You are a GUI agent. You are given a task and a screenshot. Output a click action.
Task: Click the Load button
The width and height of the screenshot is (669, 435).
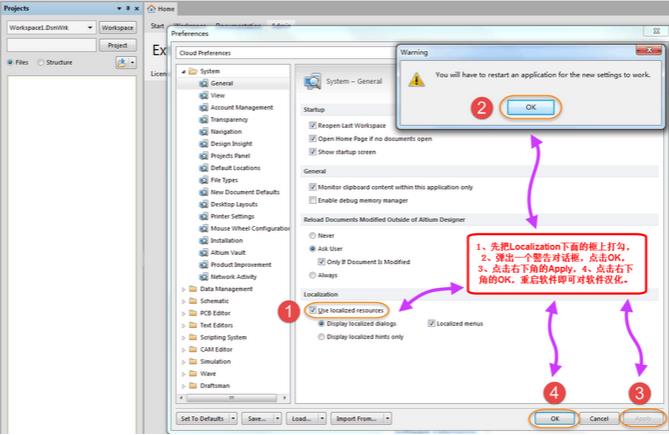coord(302,419)
